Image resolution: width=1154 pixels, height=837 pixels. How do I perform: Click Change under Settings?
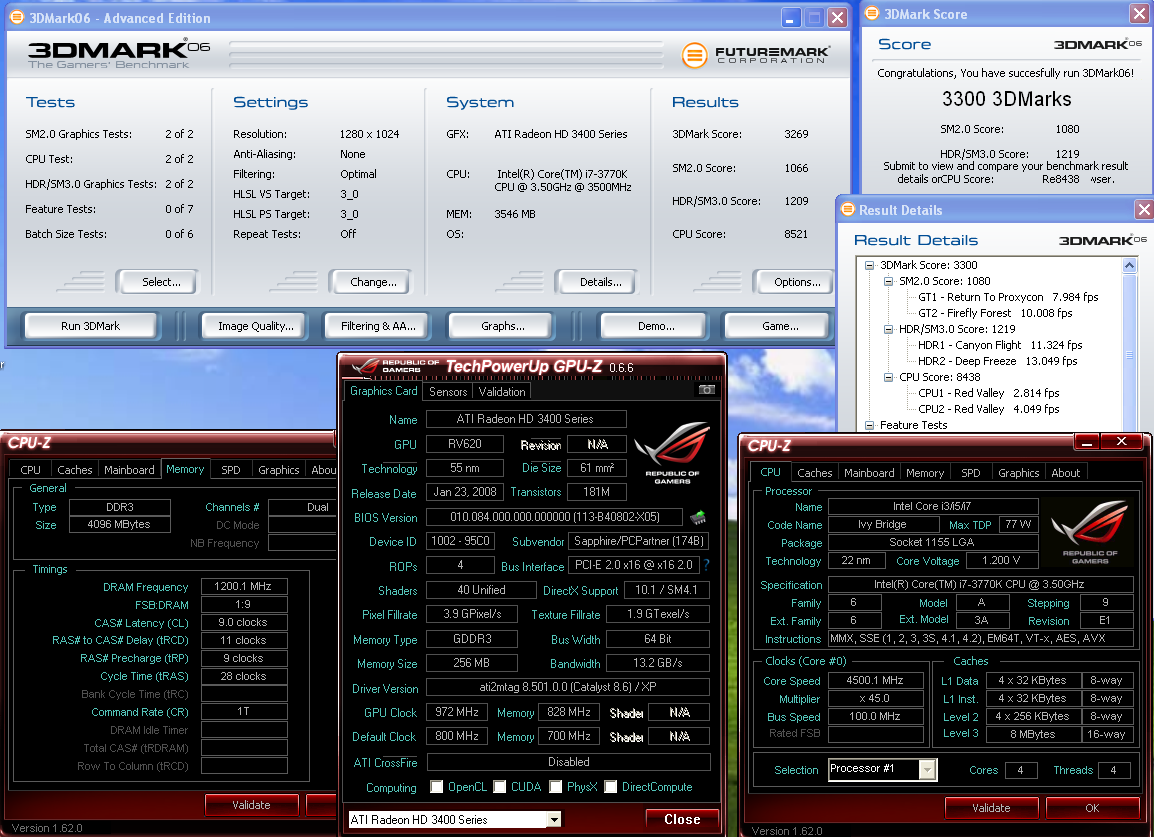[x=372, y=282]
